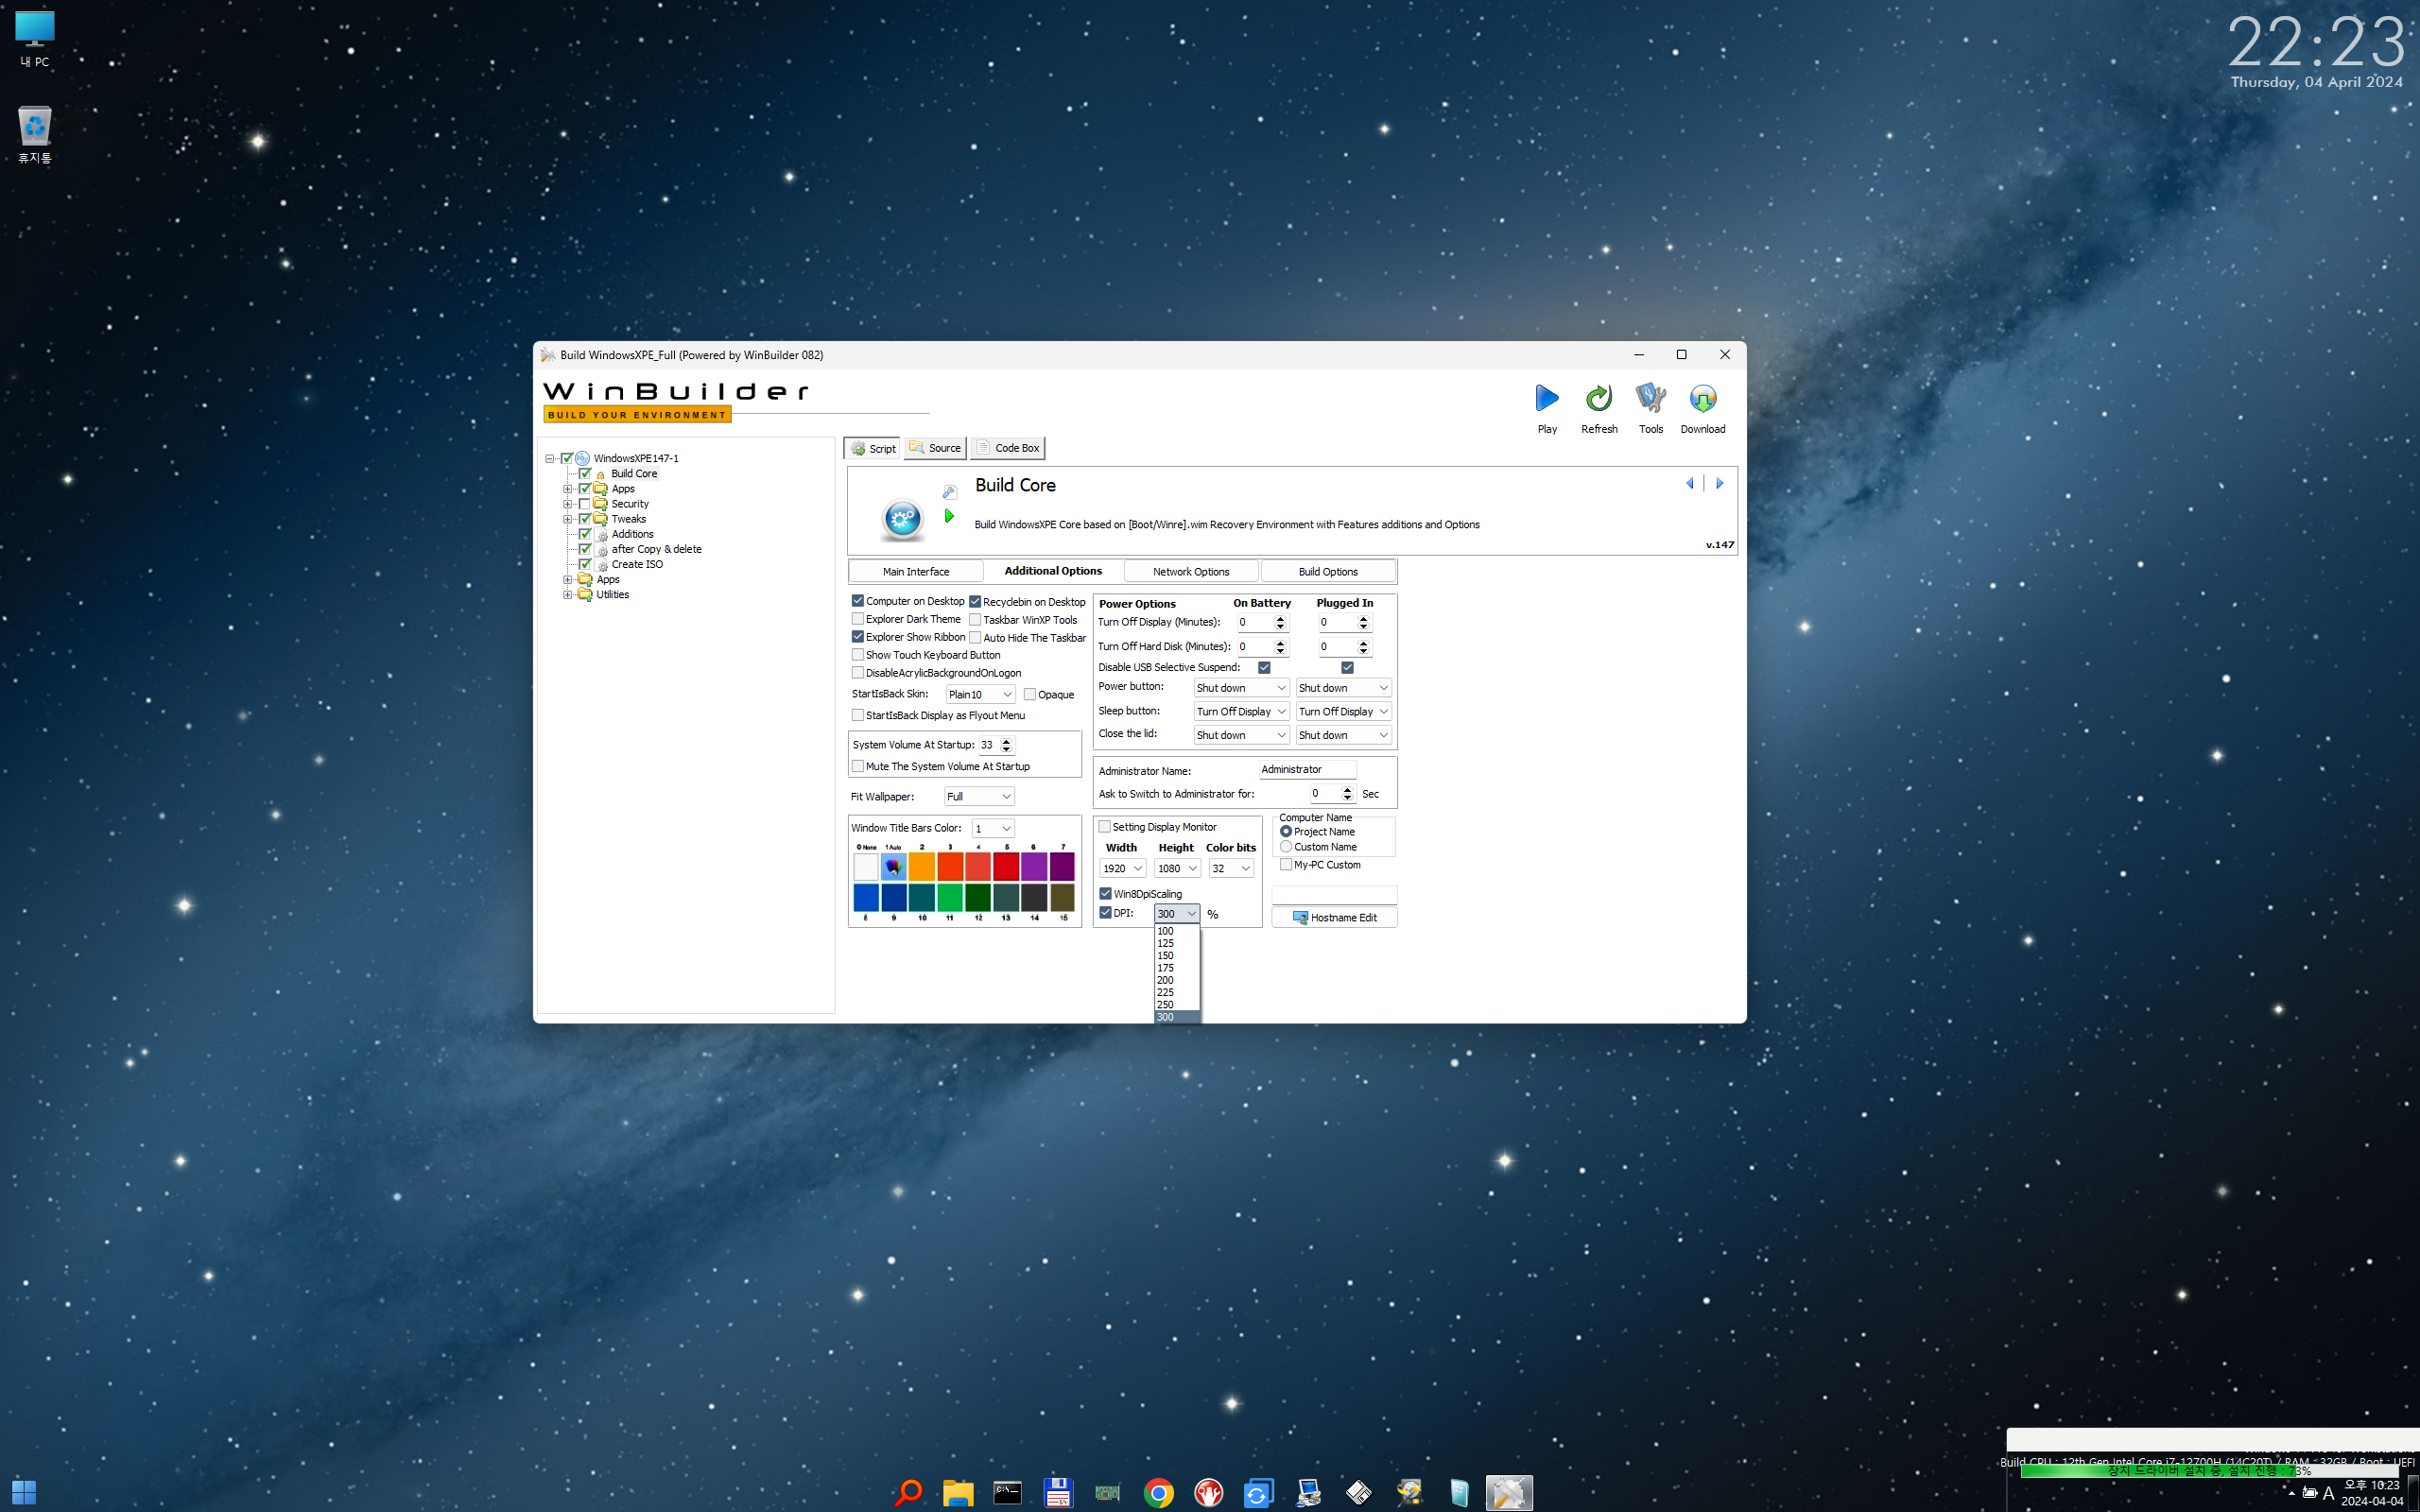Image resolution: width=2420 pixels, height=1512 pixels.
Task: Select the Recycle Bin desktop icon
Action: (x=34, y=134)
